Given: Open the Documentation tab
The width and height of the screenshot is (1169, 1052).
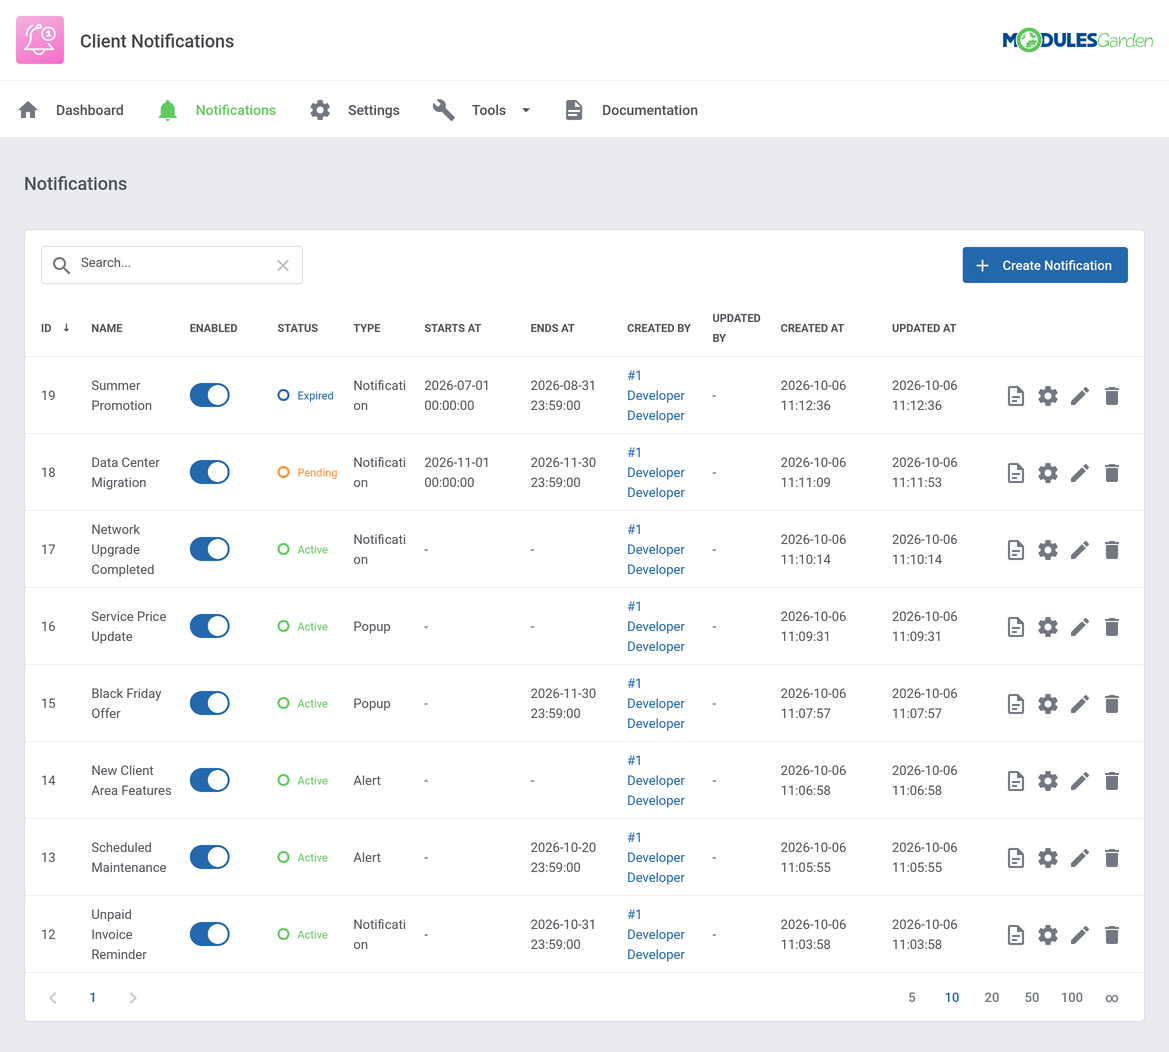Looking at the screenshot, I should point(631,110).
